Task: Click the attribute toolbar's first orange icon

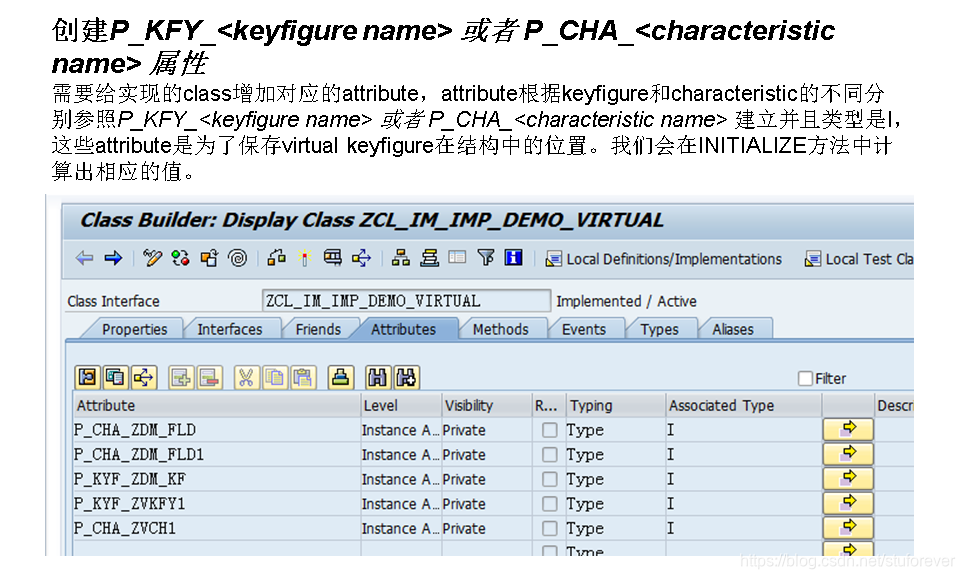Action: (x=87, y=377)
